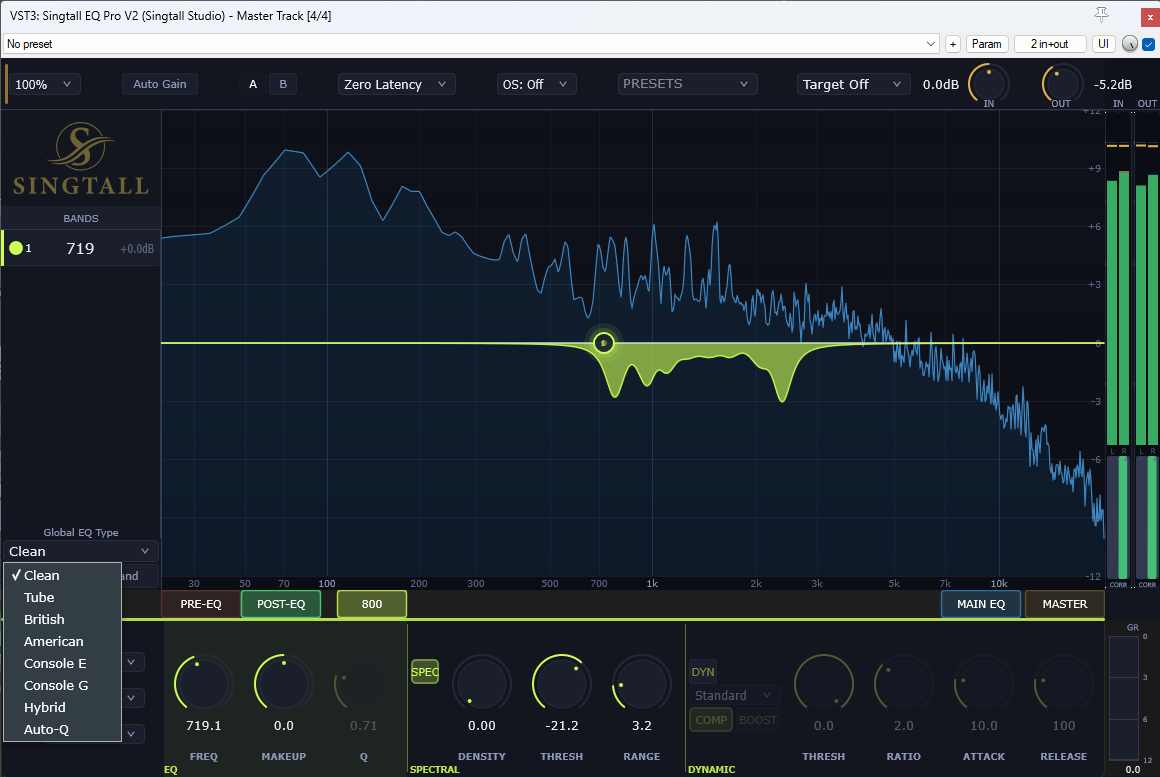
Task: Click the FREQ knob showing 719.1
Action: click(203, 683)
